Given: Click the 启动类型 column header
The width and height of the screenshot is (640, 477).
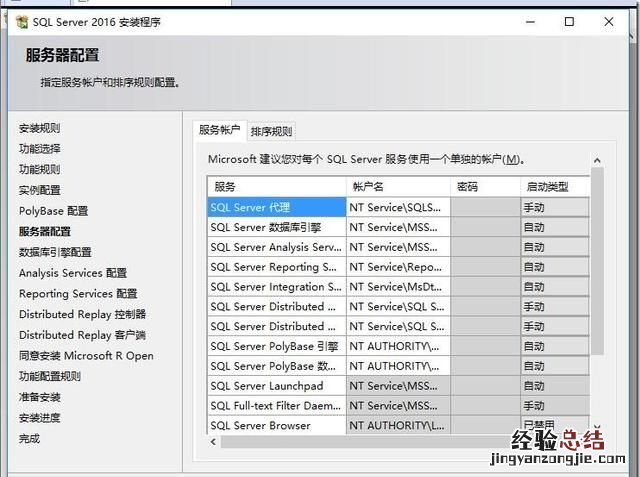Looking at the screenshot, I should (x=555, y=187).
